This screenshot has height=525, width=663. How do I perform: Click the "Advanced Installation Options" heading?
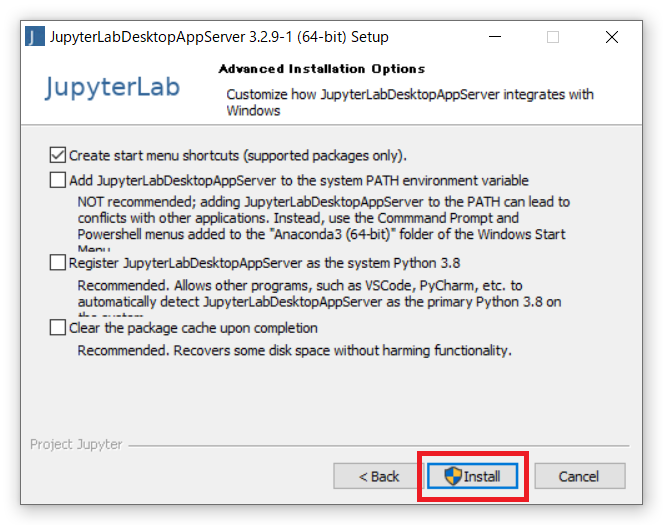(x=321, y=69)
